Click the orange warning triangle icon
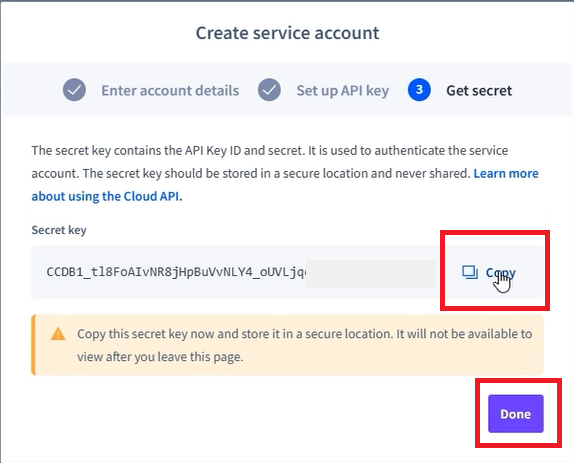 tap(58, 334)
